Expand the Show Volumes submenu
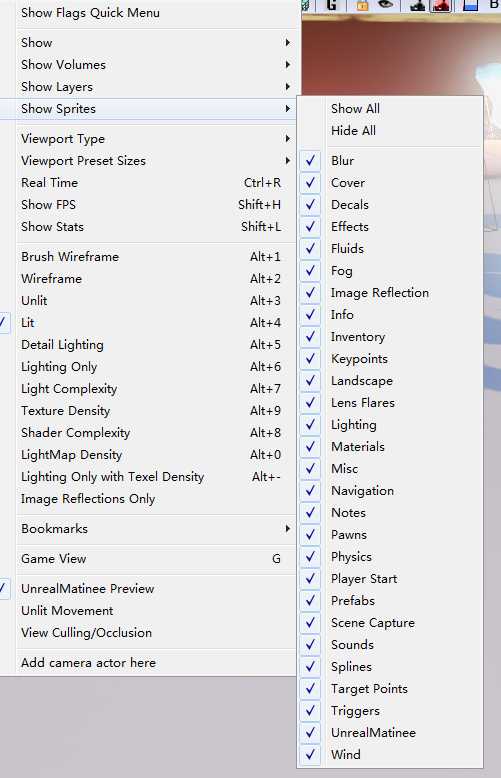Image resolution: width=501 pixels, height=778 pixels. click(x=156, y=65)
